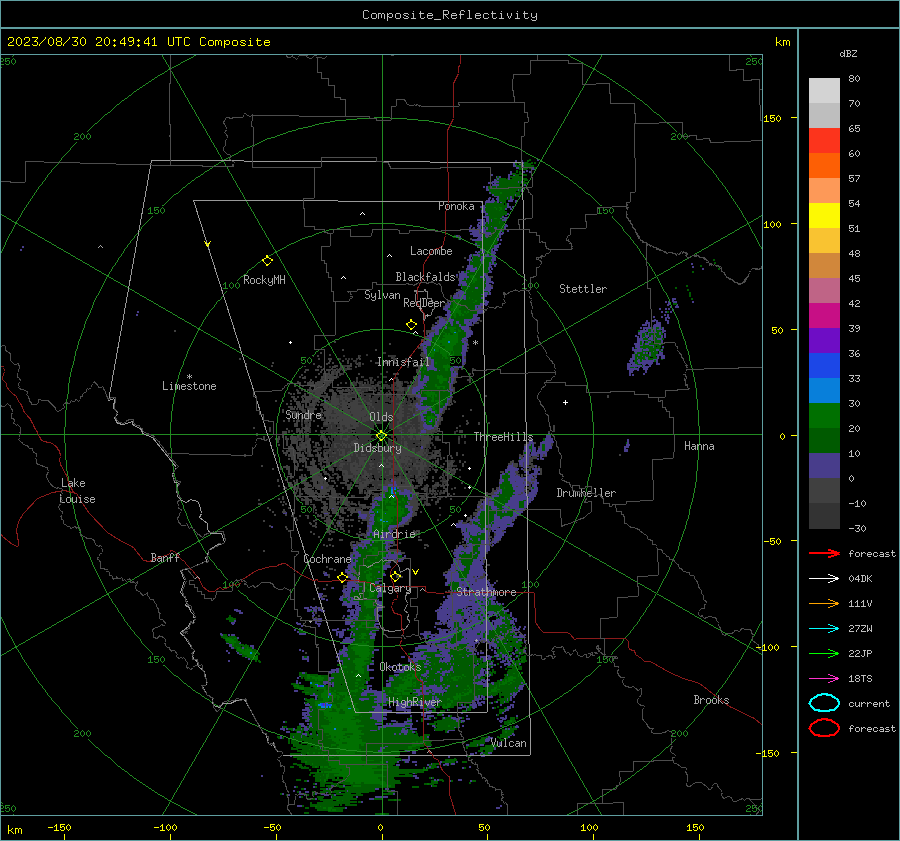Click the cyan 'current' oval icon
Image resolution: width=900 pixels, height=841 pixels.
coord(824,703)
